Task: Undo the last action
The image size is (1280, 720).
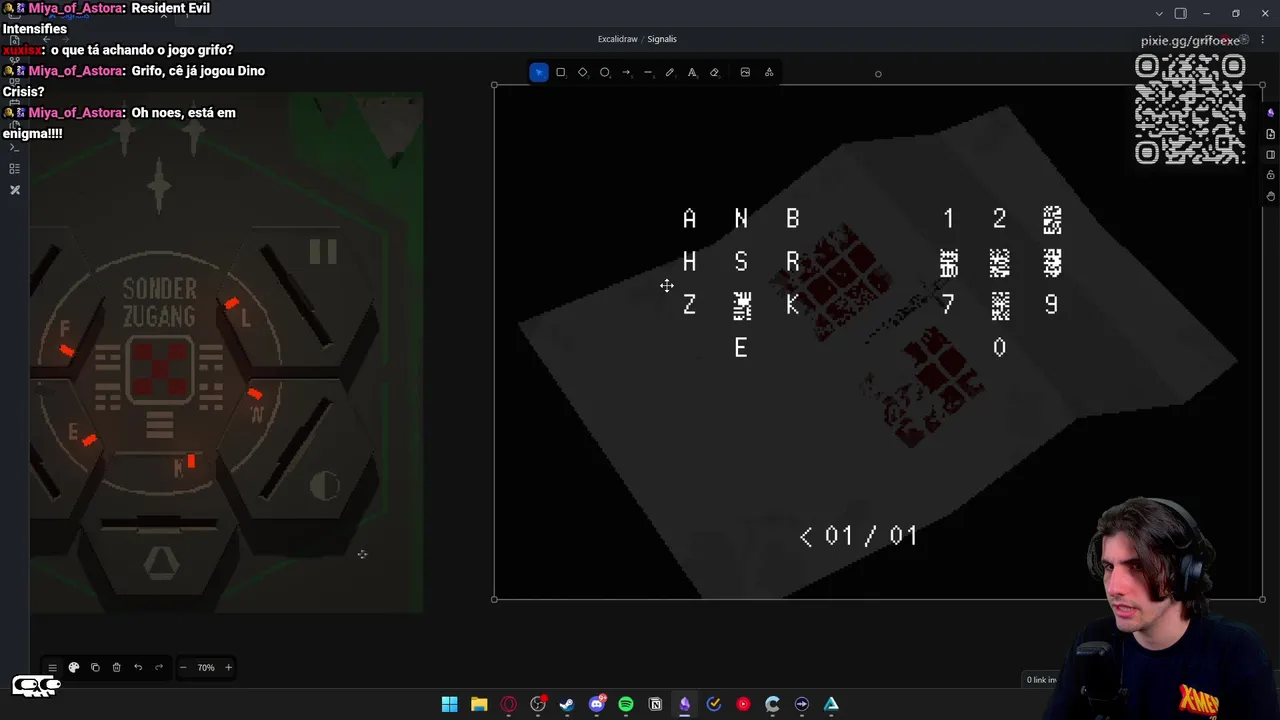Action: pos(138,667)
